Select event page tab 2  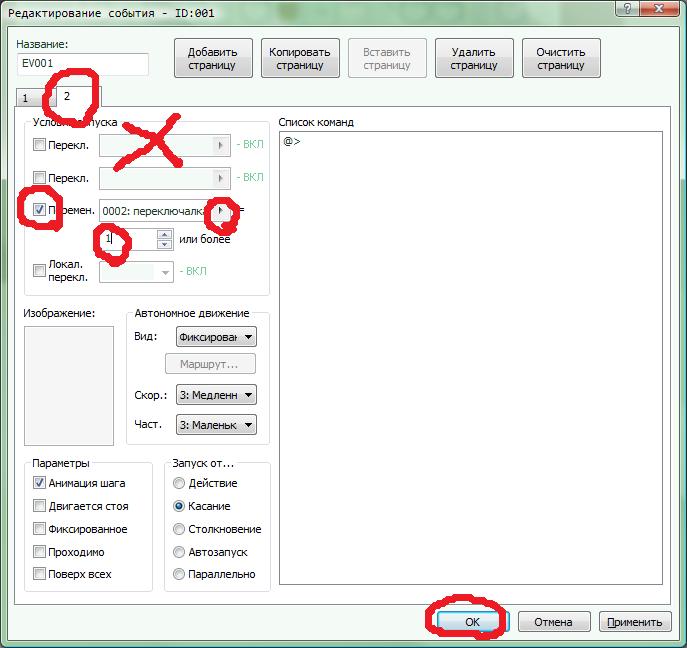click(67, 97)
